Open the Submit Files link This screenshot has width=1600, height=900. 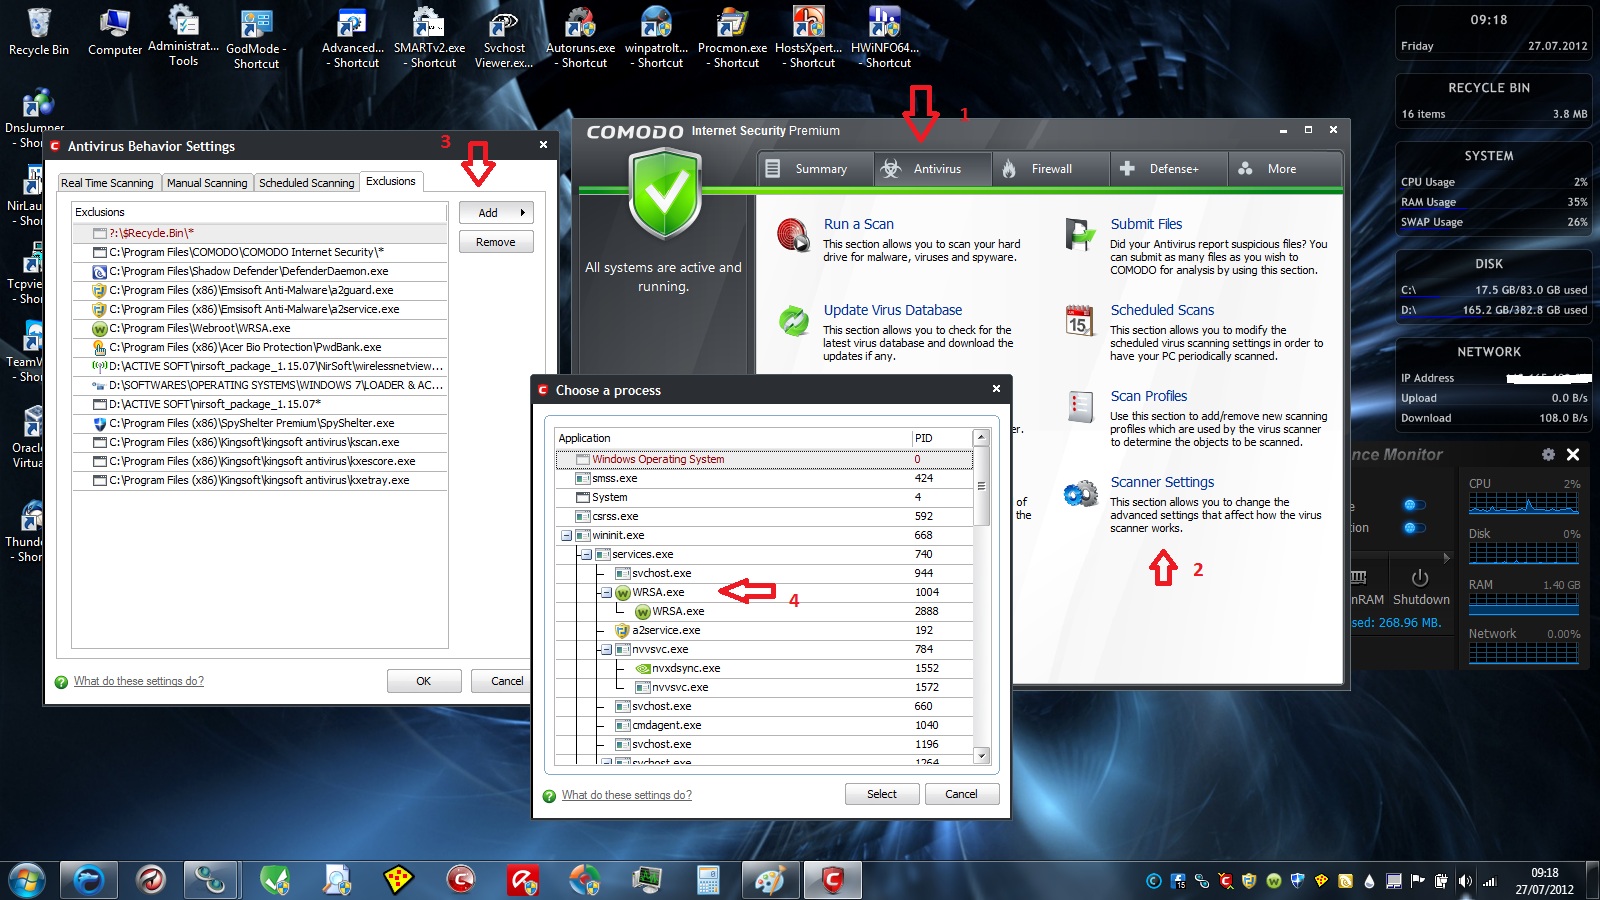coord(1146,224)
